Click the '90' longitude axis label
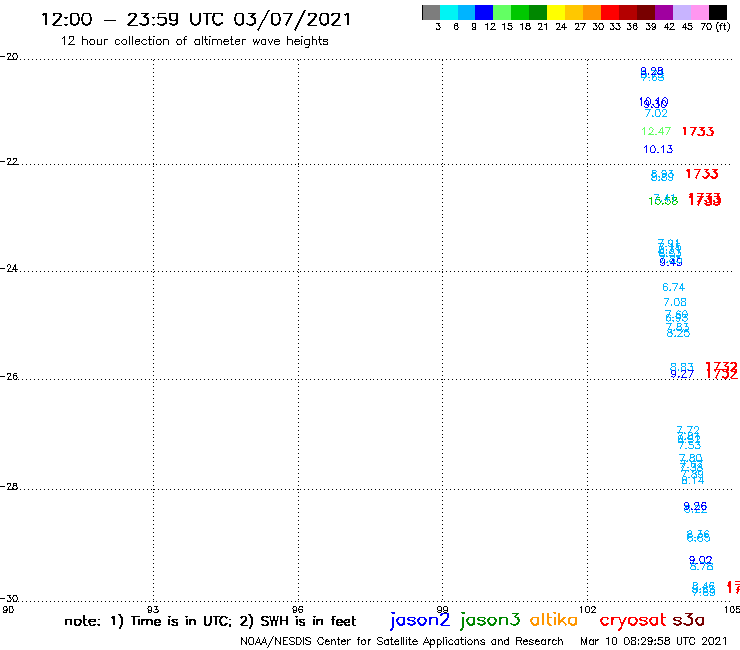 8,609
